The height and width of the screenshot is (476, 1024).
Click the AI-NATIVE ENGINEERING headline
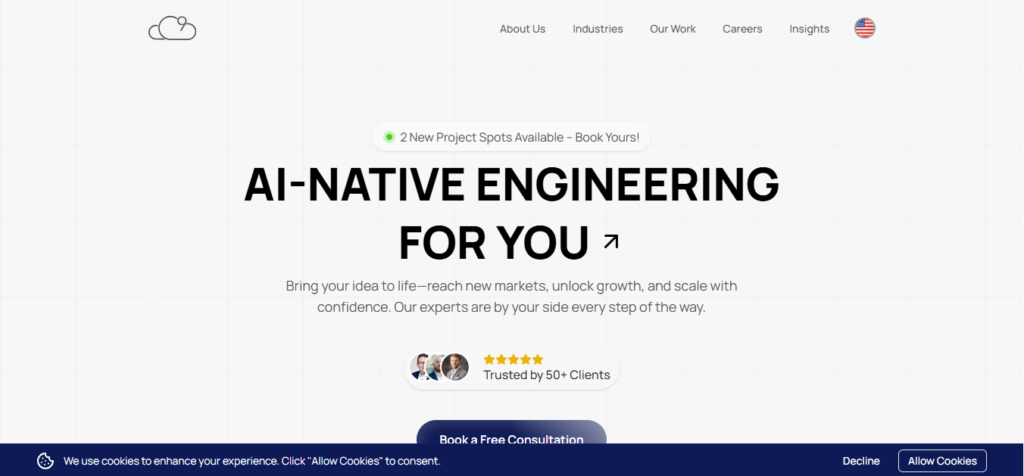(x=511, y=185)
